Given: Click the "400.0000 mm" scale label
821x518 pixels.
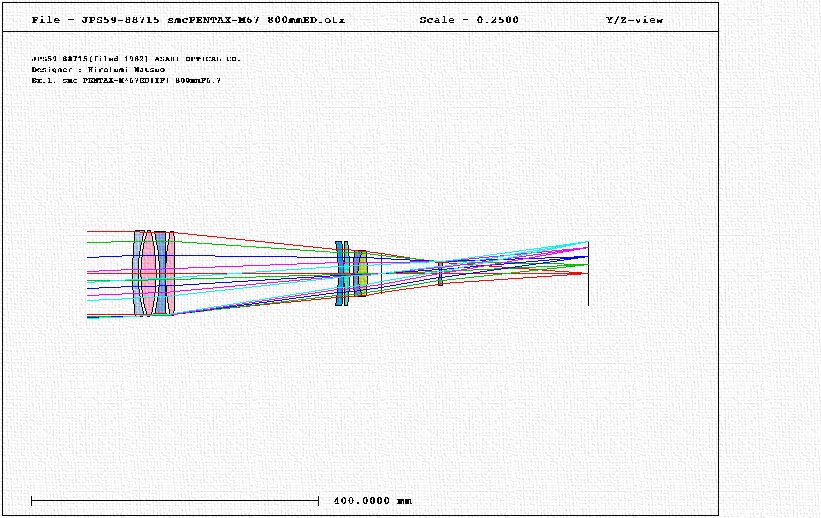Looking at the screenshot, I should (372, 501).
